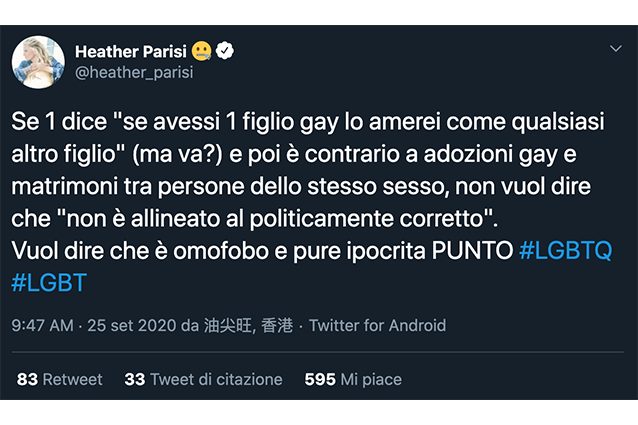Screen dimensions: 638x425
Task: Go to the @heather_parisi handle
Action: 134,72
